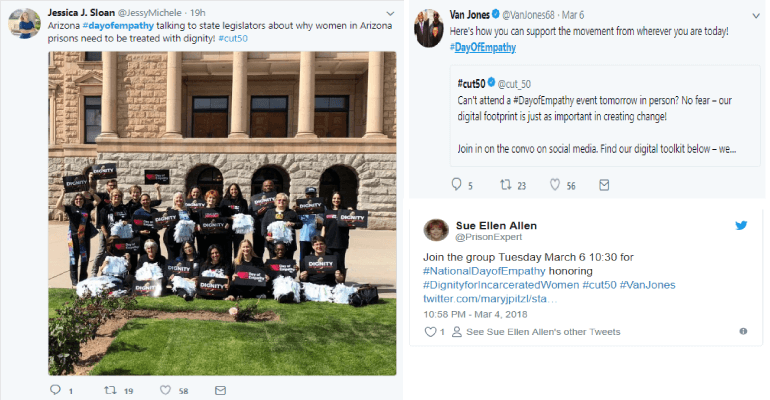Expand options caret on Jessica's tweet
Viewport: 770px width, 400px height.
tap(390, 13)
